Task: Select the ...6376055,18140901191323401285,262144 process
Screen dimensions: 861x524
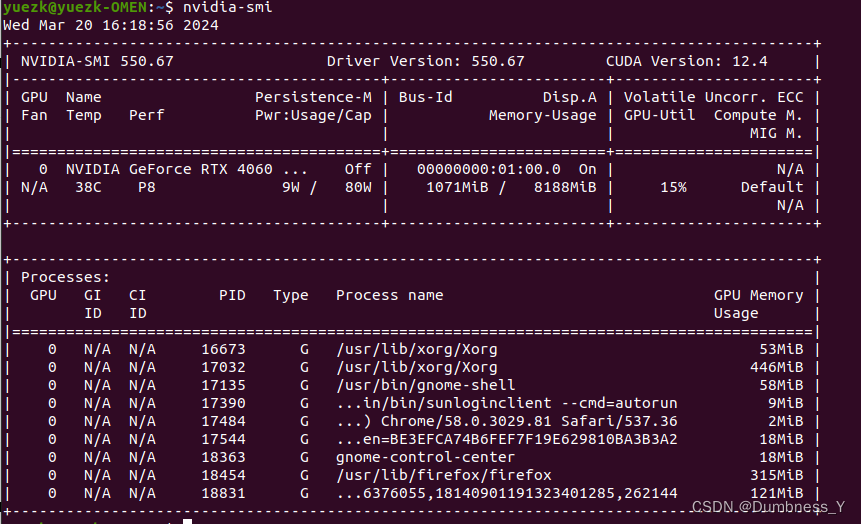Action: tap(507, 493)
